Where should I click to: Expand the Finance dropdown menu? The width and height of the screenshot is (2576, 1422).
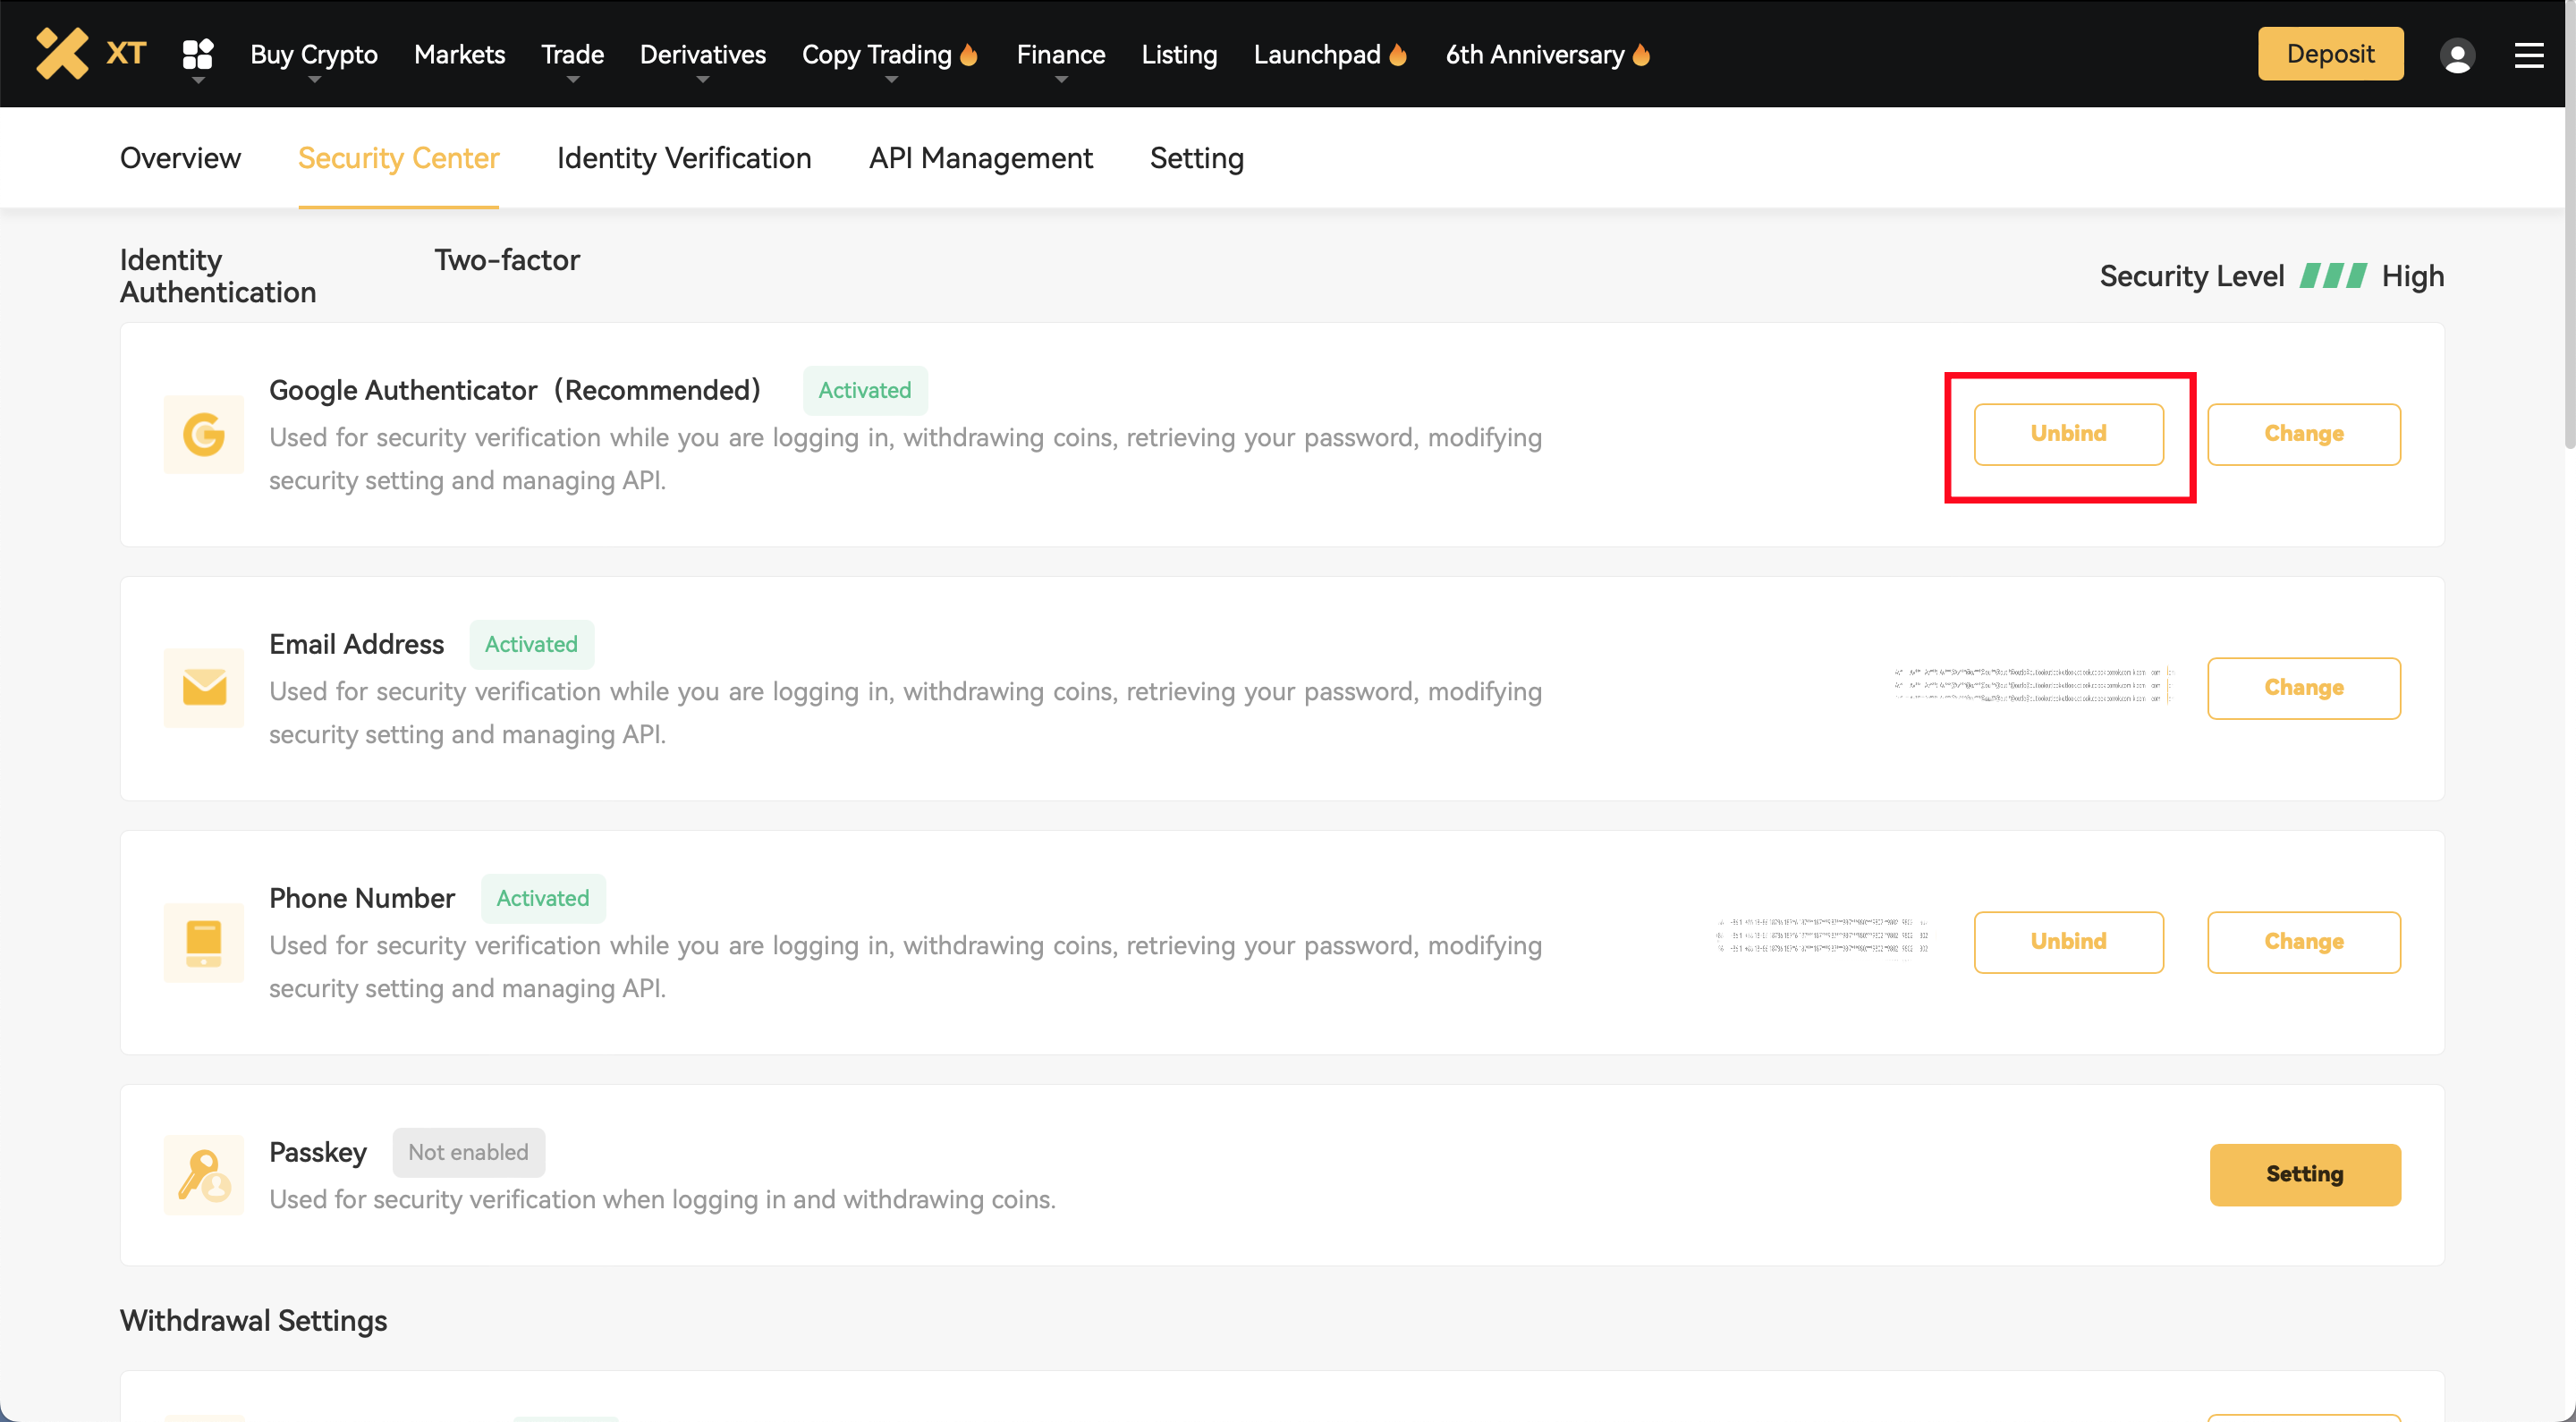(x=1060, y=55)
